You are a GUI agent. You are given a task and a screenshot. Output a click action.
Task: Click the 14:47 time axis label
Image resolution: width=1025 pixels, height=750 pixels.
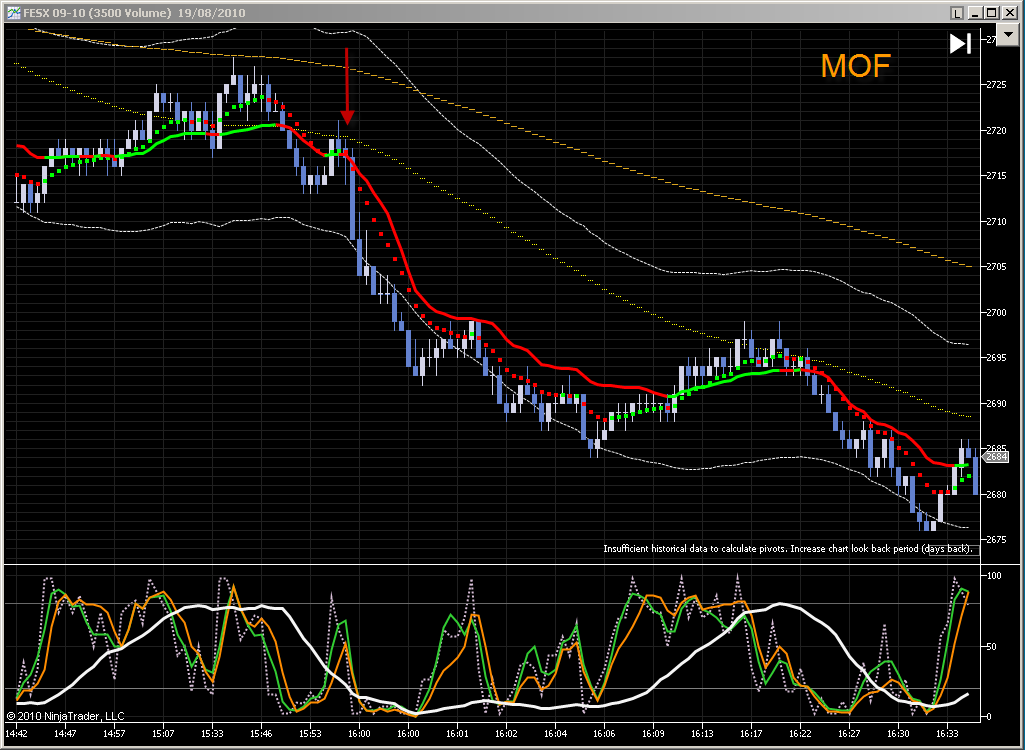[65, 734]
